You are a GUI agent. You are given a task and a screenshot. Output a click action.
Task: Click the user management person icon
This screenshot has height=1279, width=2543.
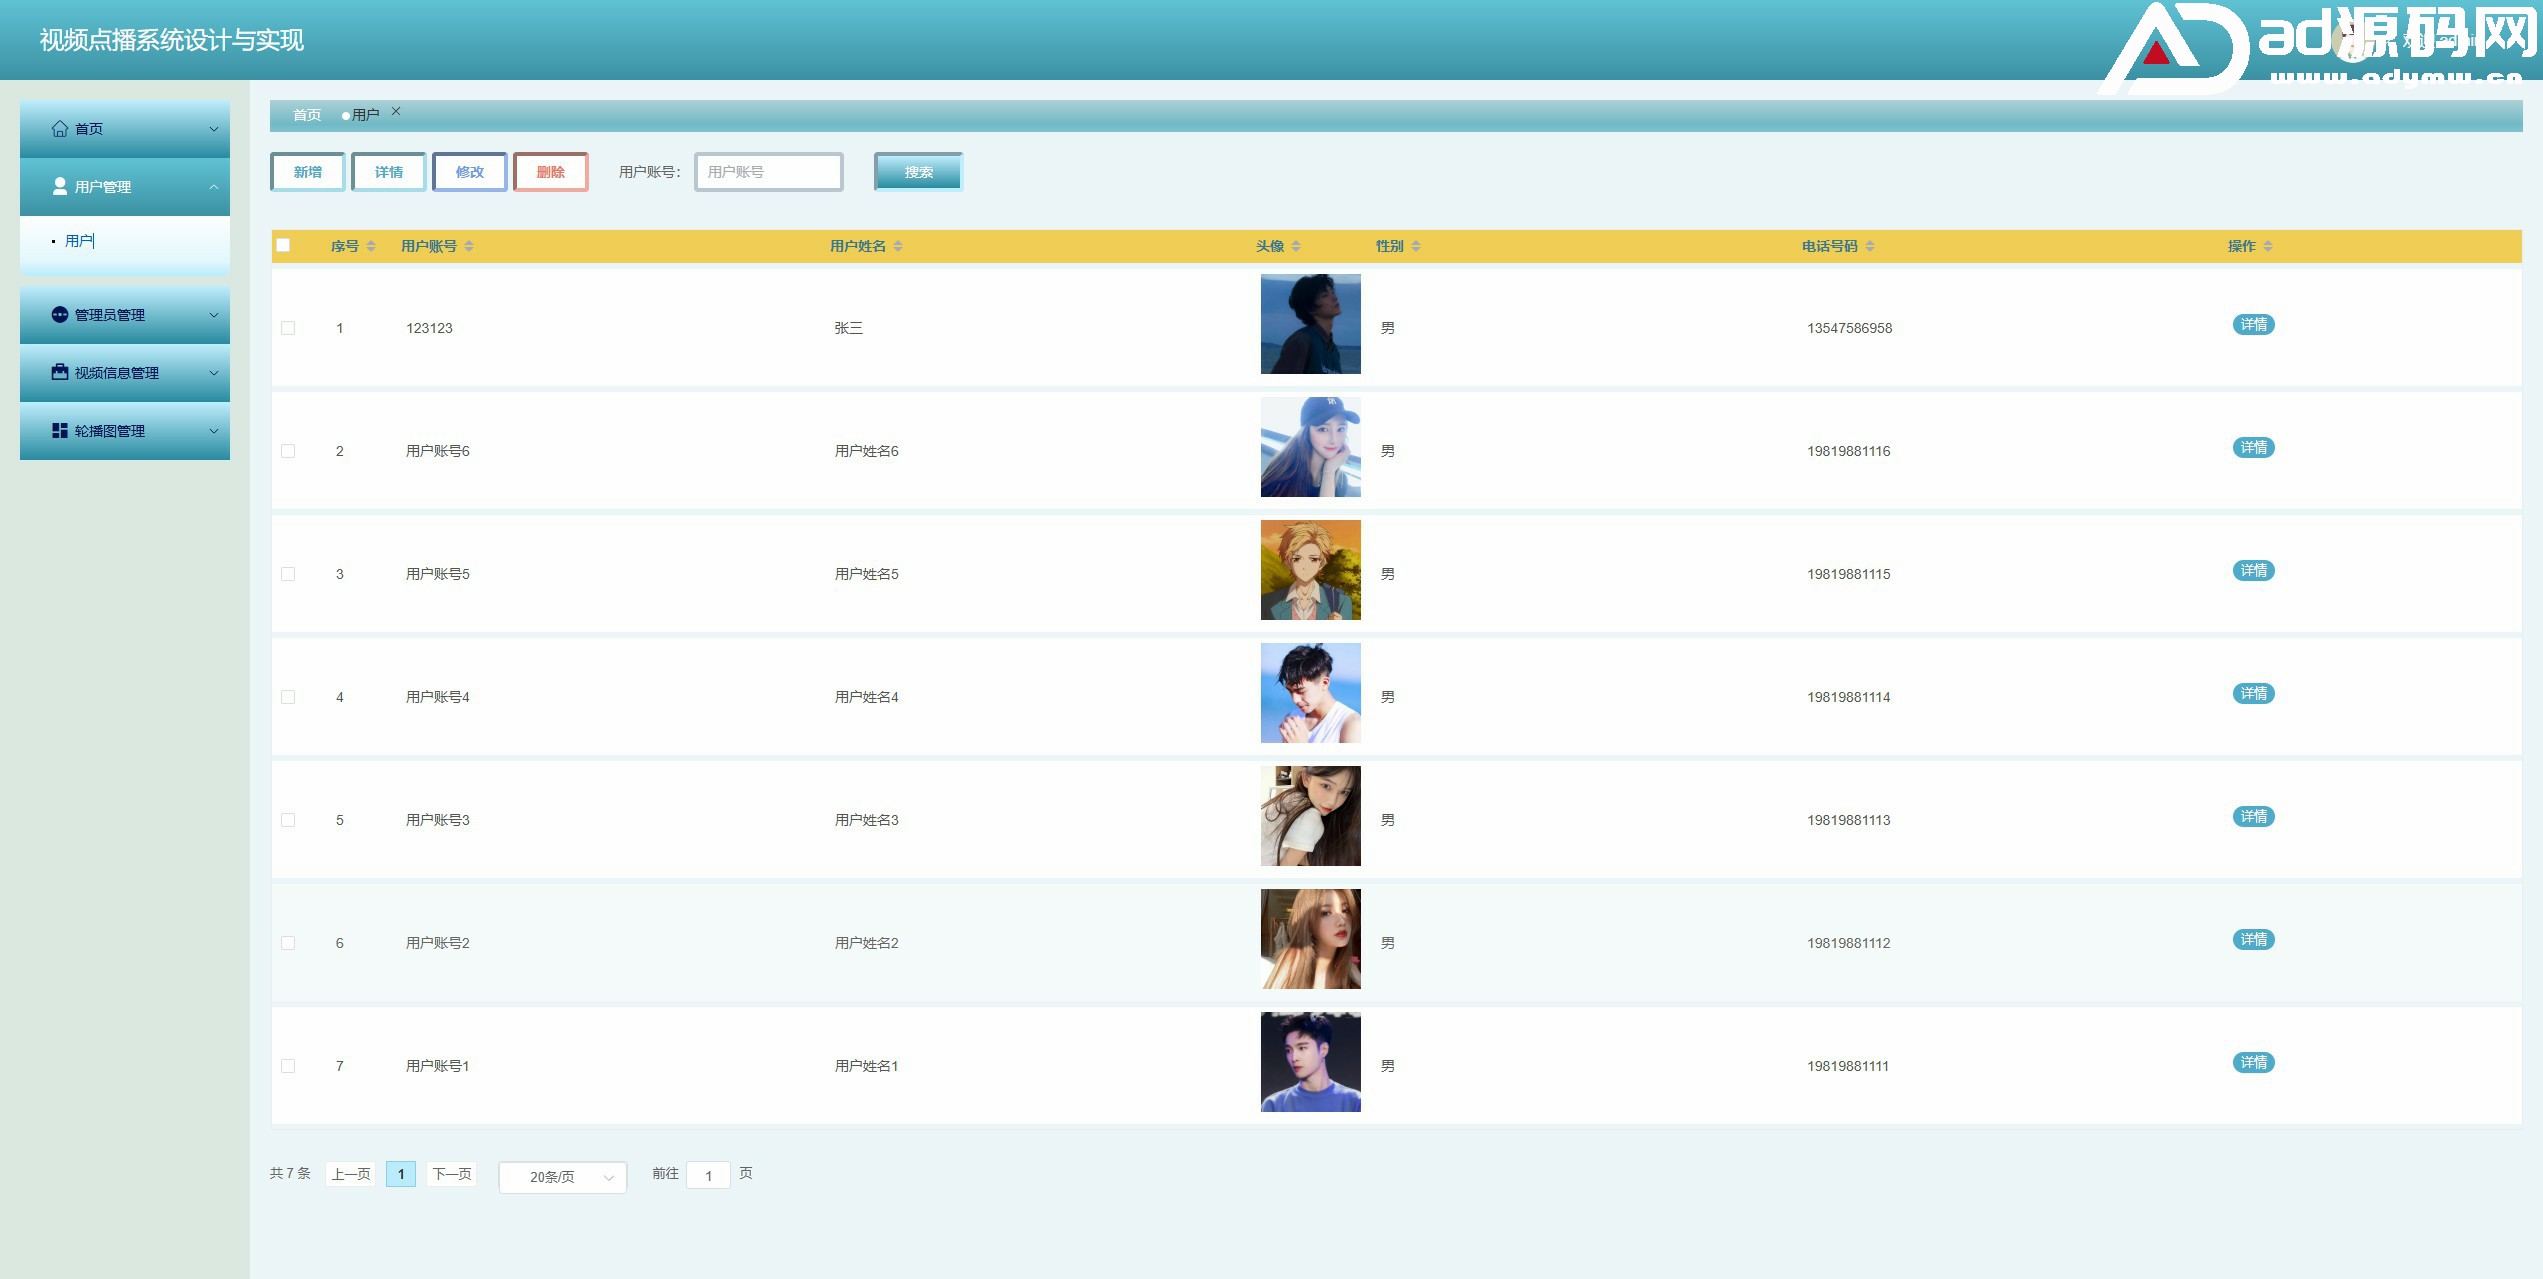coord(60,187)
